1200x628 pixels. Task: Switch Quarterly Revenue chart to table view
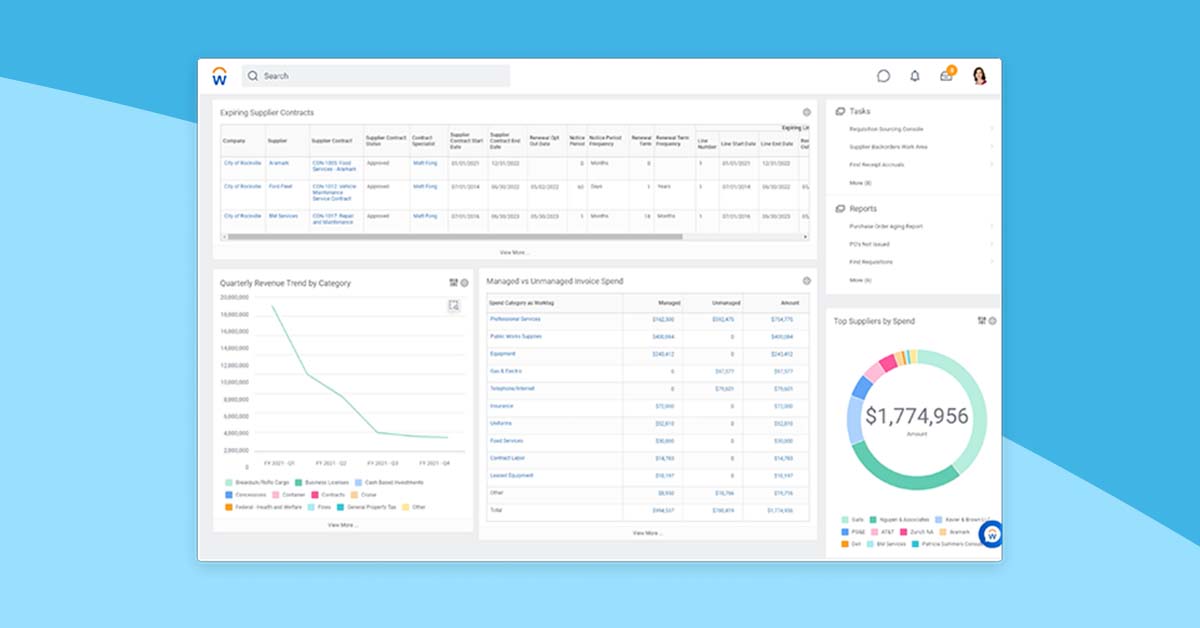pos(452,283)
